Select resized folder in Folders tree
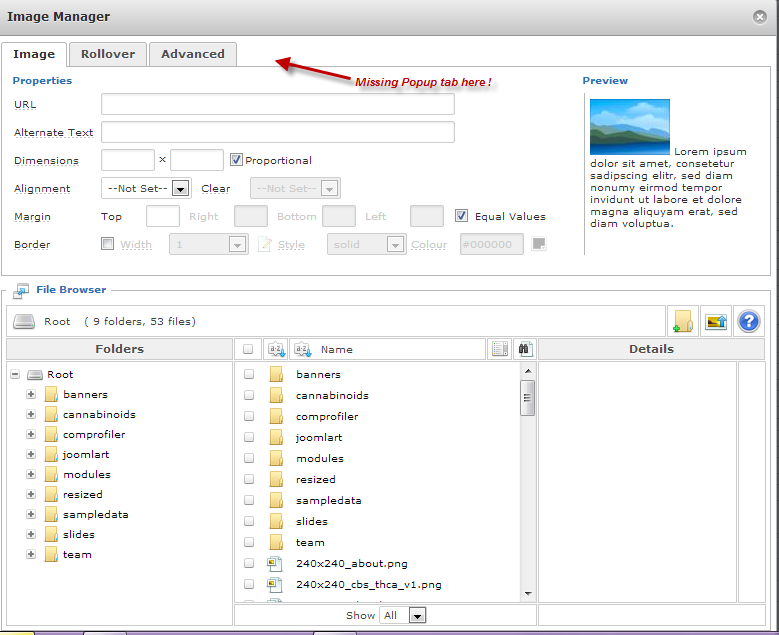Image resolution: width=779 pixels, height=635 pixels. point(83,494)
